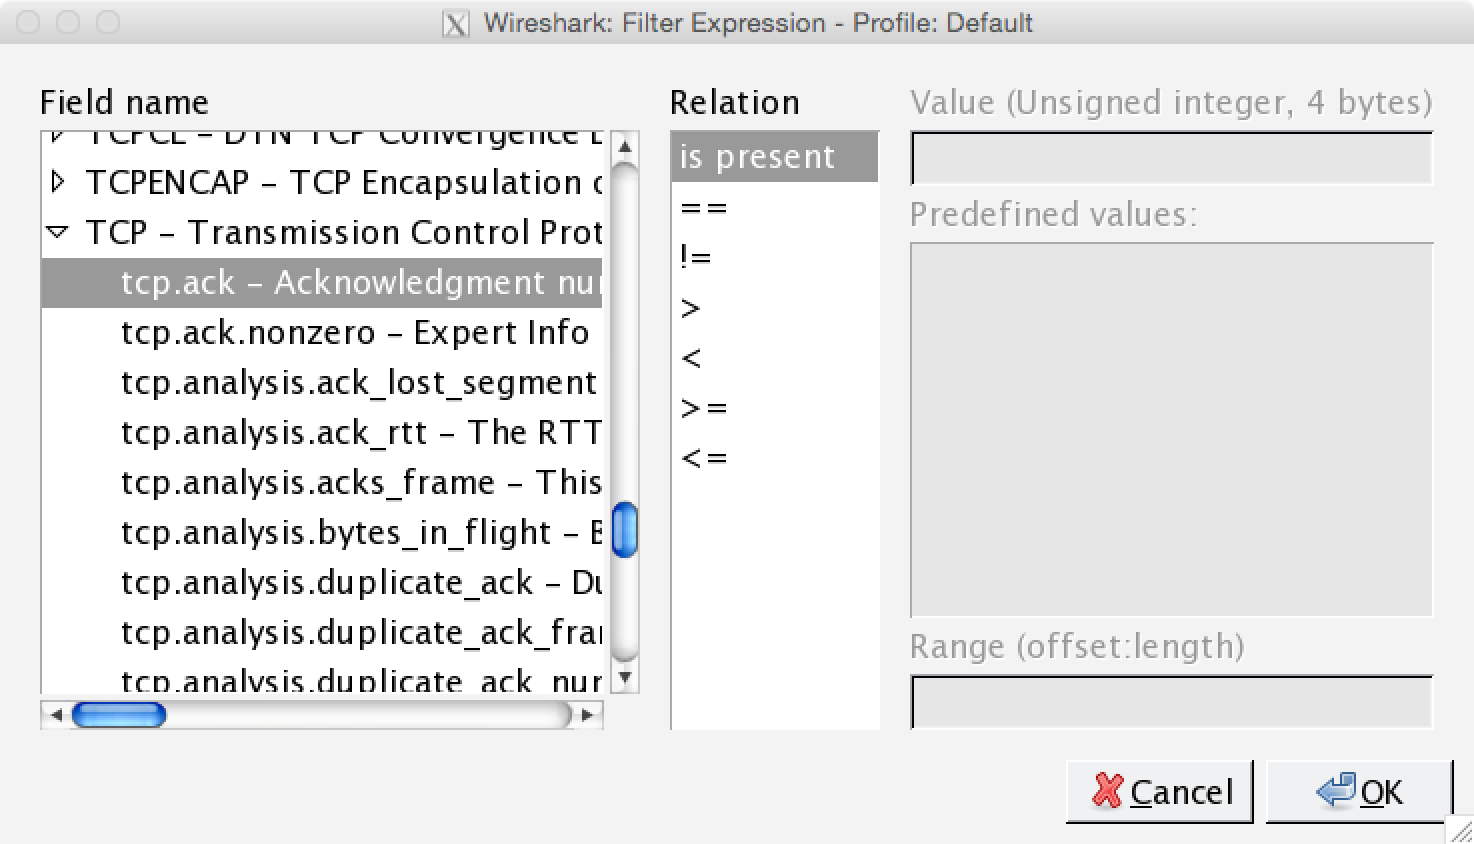Click the Value input field
This screenshot has width=1474, height=844.
[x=1172, y=158]
